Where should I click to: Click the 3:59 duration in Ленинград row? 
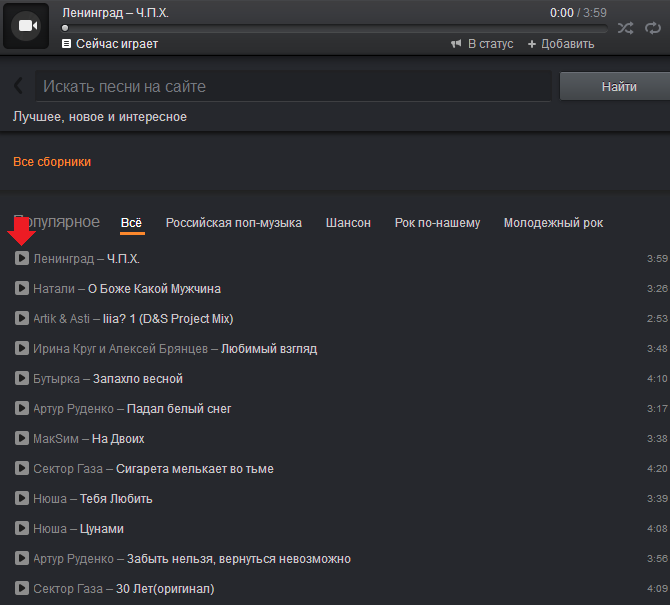pos(657,258)
